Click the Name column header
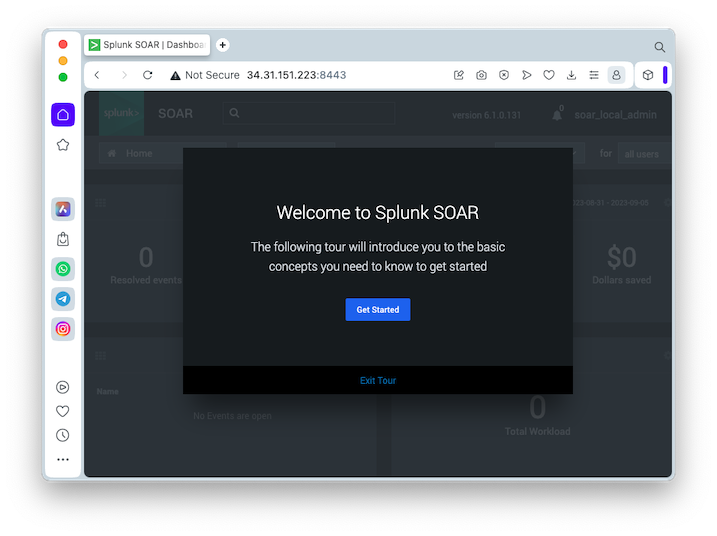Image resolution: width=717 pixels, height=536 pixels. click(x=107, y=391)
